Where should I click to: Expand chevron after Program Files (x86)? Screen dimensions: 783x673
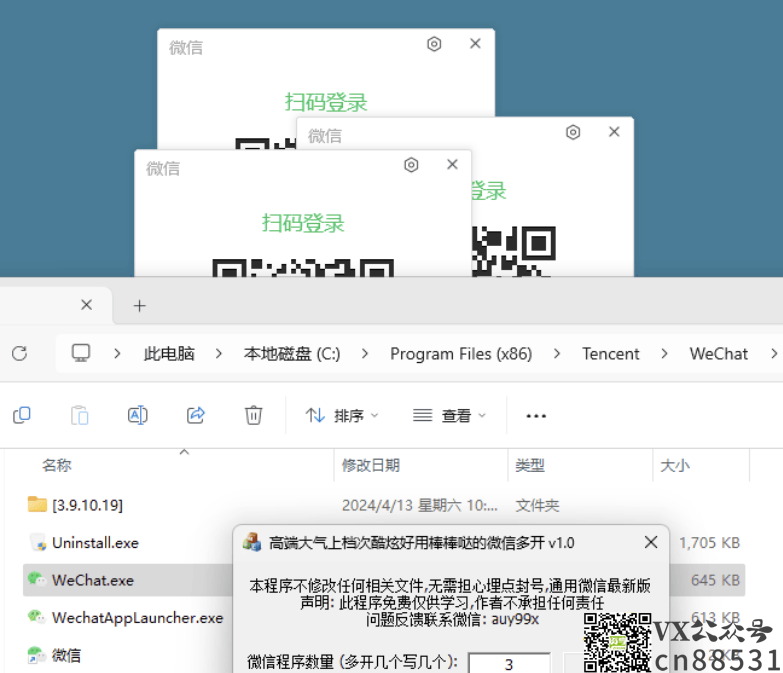557,354
